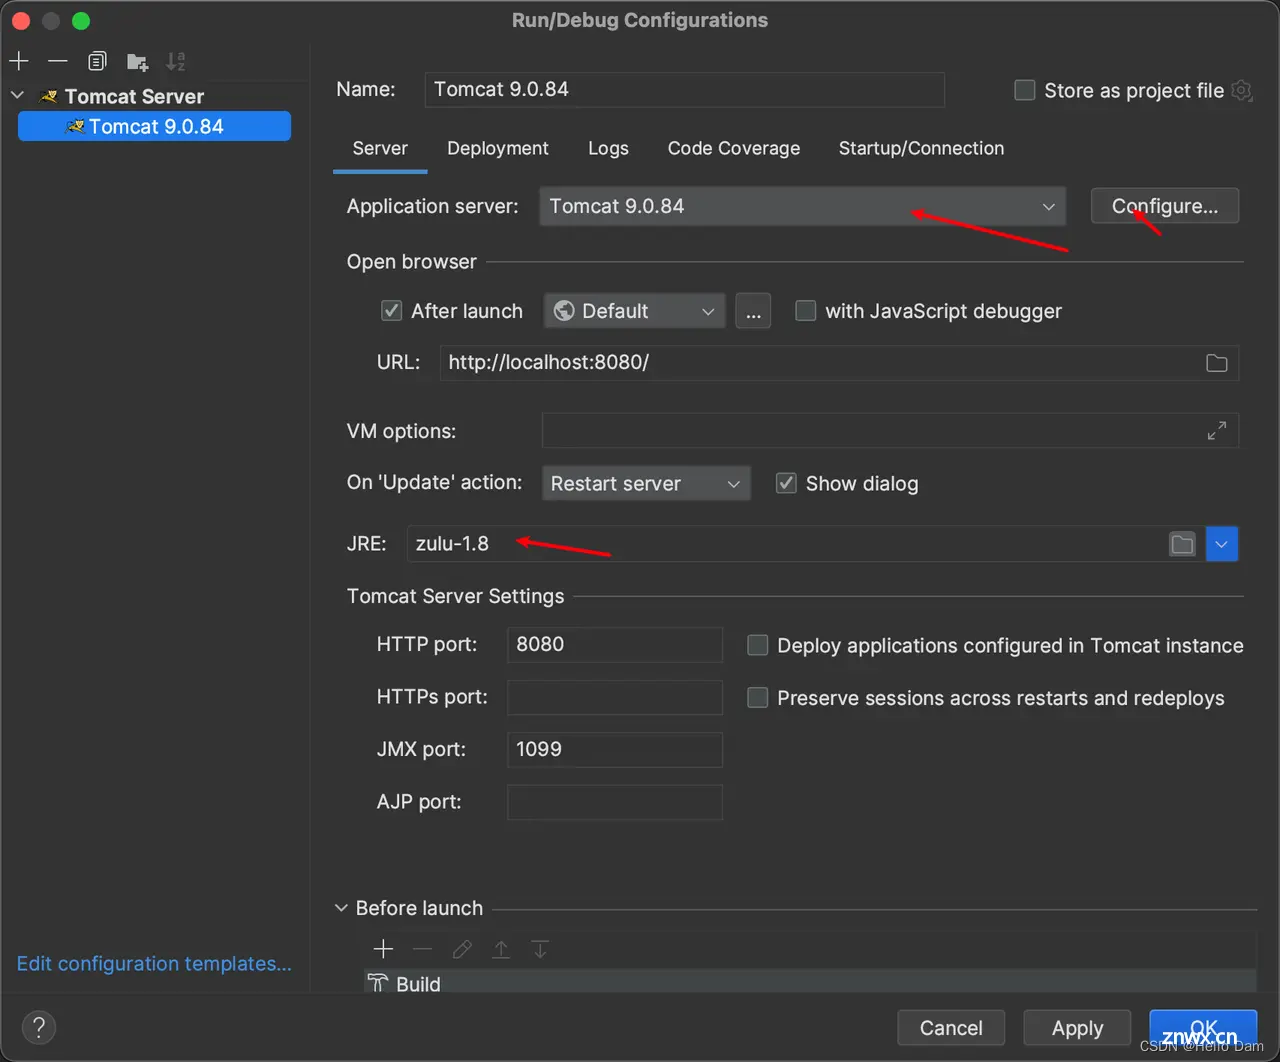
Task: Select Tomcat 9.0.84 configuration in tree
Action: coord(154,127)
